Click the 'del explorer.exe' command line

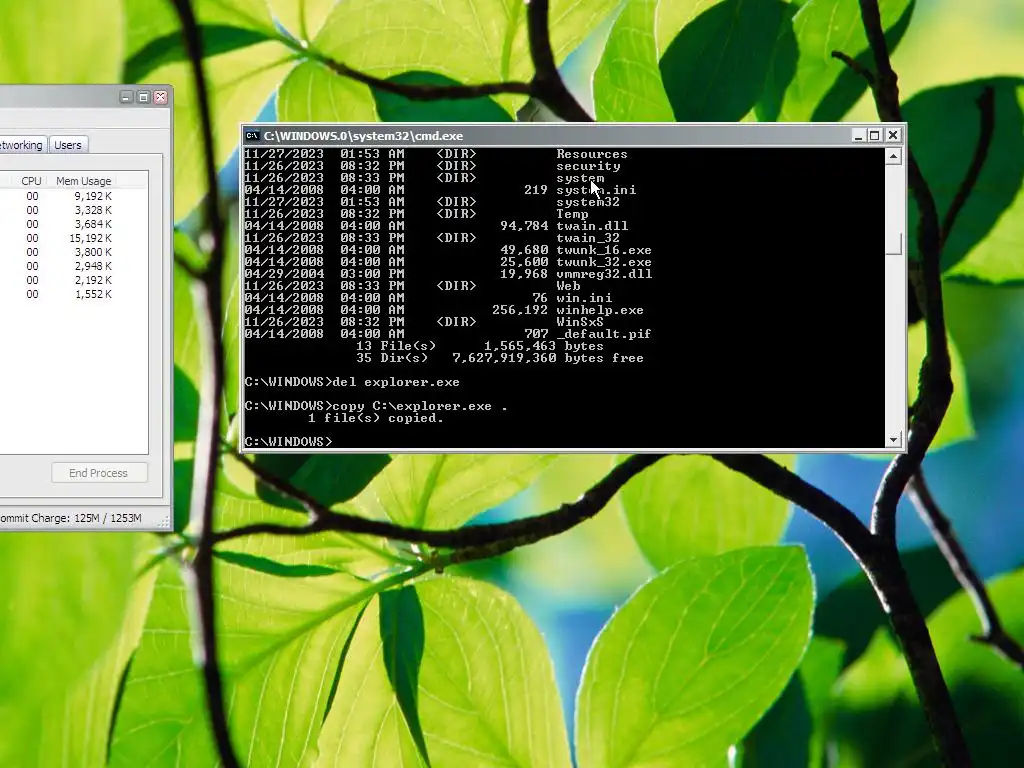click(x=352, y=382)
